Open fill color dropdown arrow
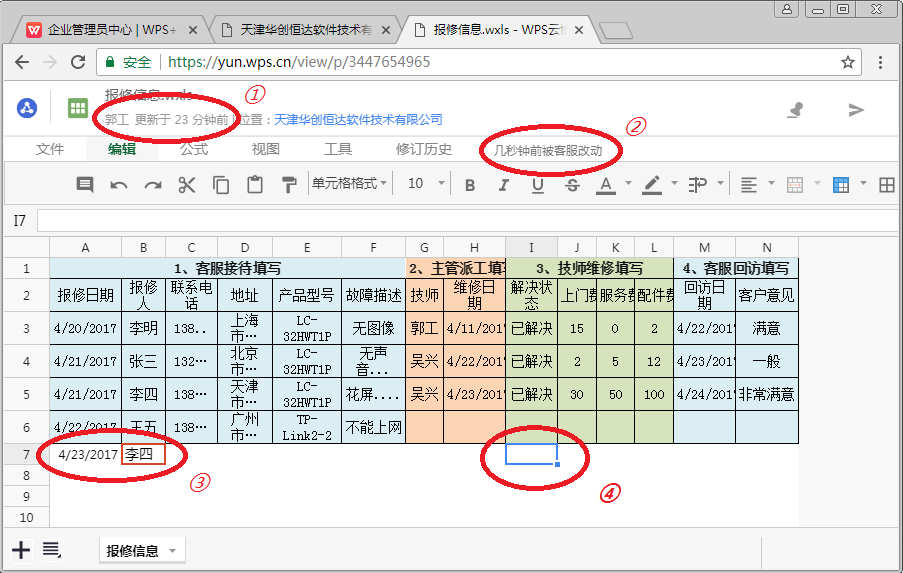The width and height of the screenshot is (903, 573). (674, 183)
